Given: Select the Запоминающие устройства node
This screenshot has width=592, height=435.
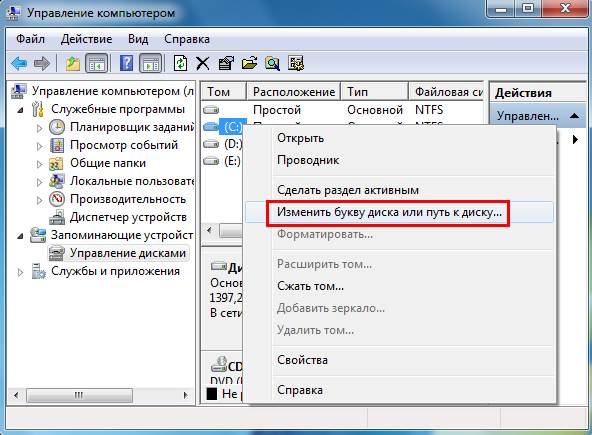Looking at the screenshot, I should (122, 235).
